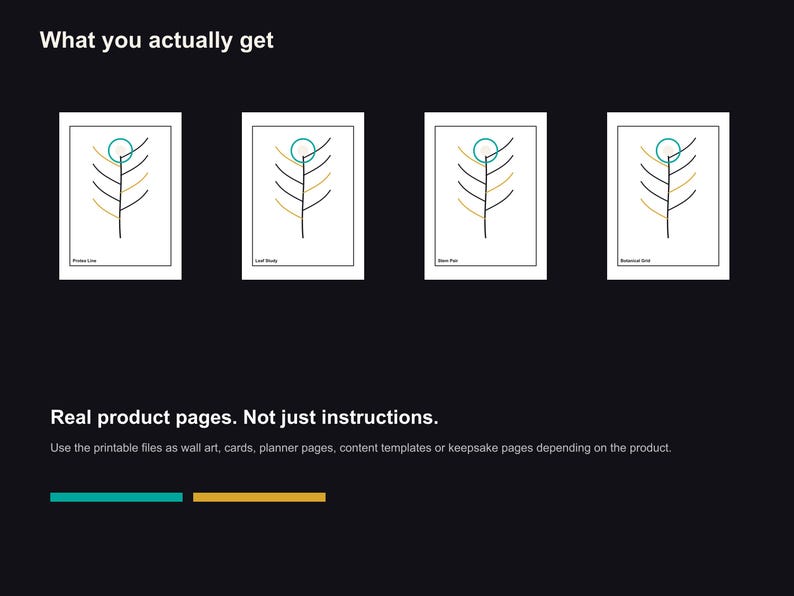Viewport: 794px width, 596px height.
Task: Click lowest gold branch in Leaf Study artwork
Action: pos(289,209)
